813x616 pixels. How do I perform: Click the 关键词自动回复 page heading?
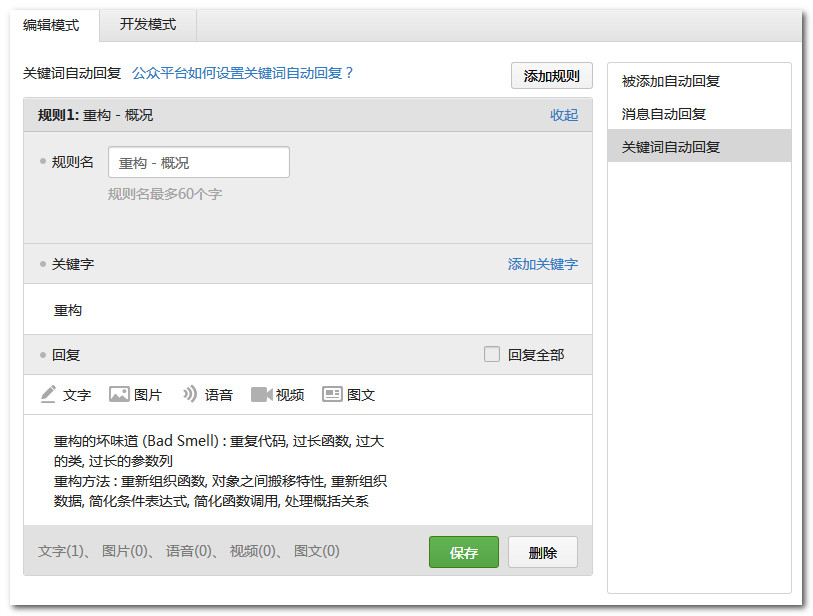[x=72, y=73]
